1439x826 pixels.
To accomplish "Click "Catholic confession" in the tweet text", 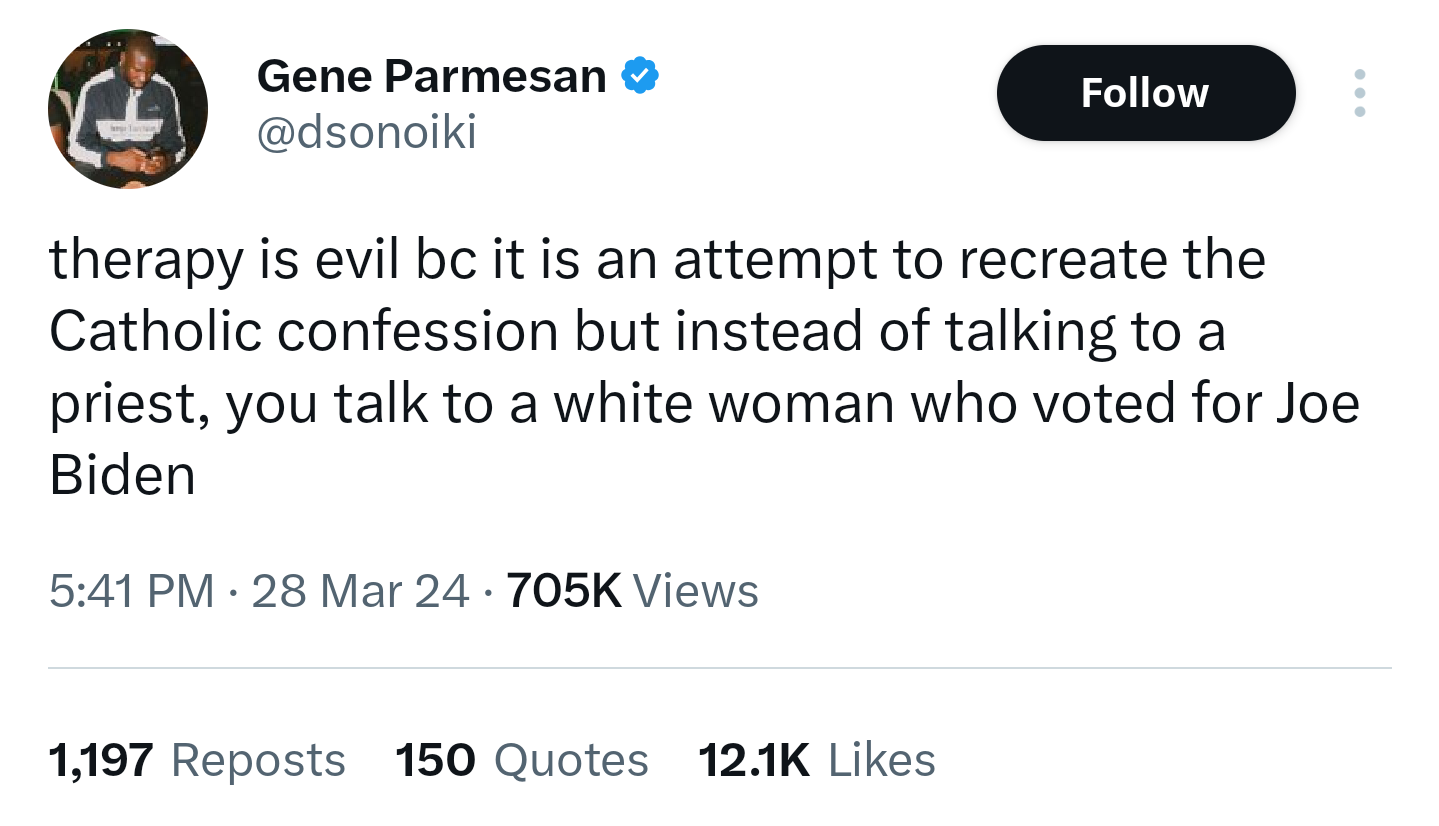I will pos(303,332).
